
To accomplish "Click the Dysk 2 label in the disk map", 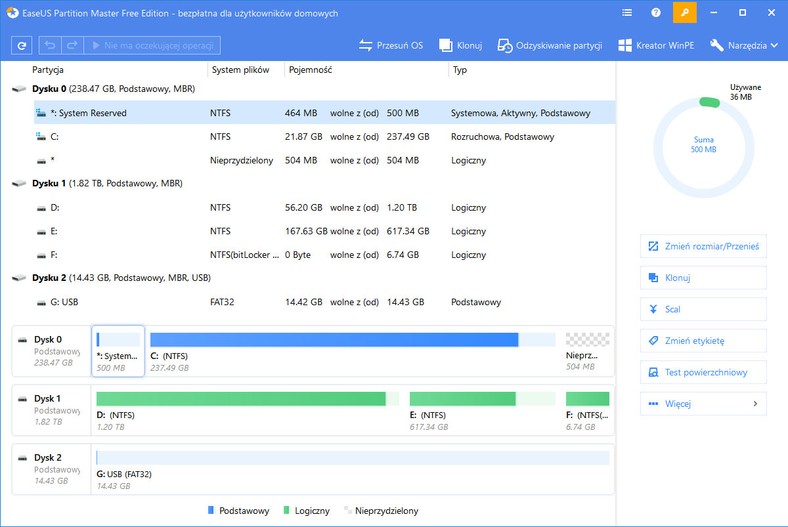I will (48, 458).
